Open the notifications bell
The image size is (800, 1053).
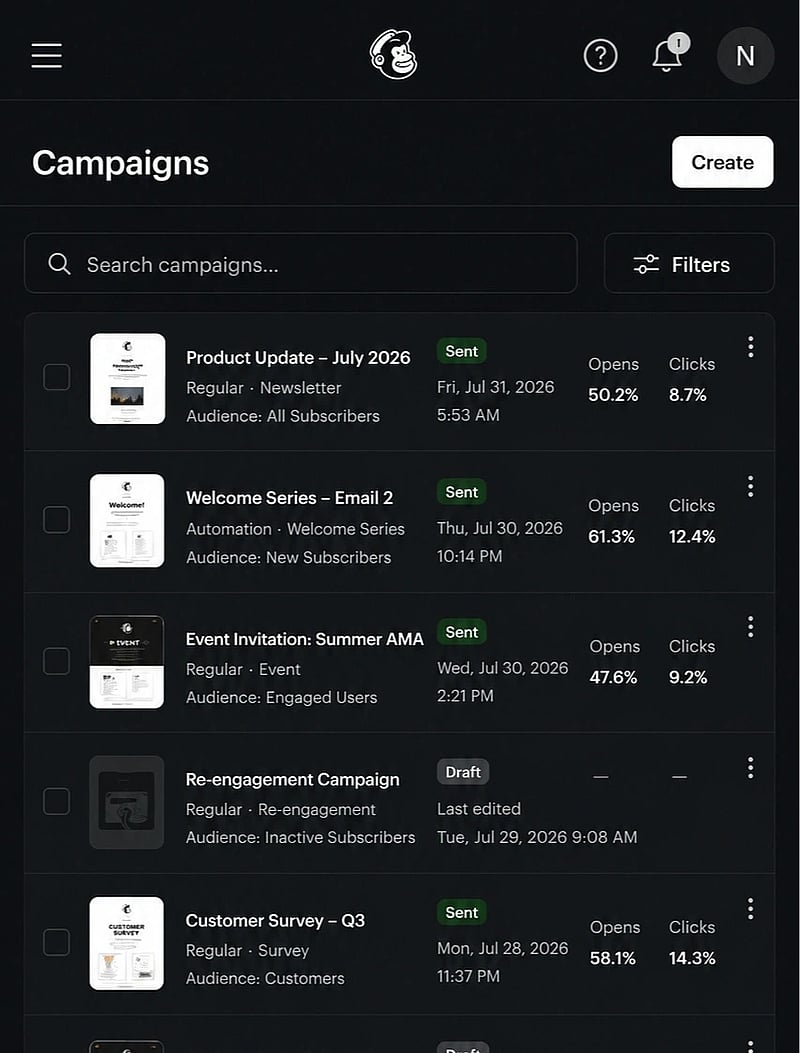(668, 55)
